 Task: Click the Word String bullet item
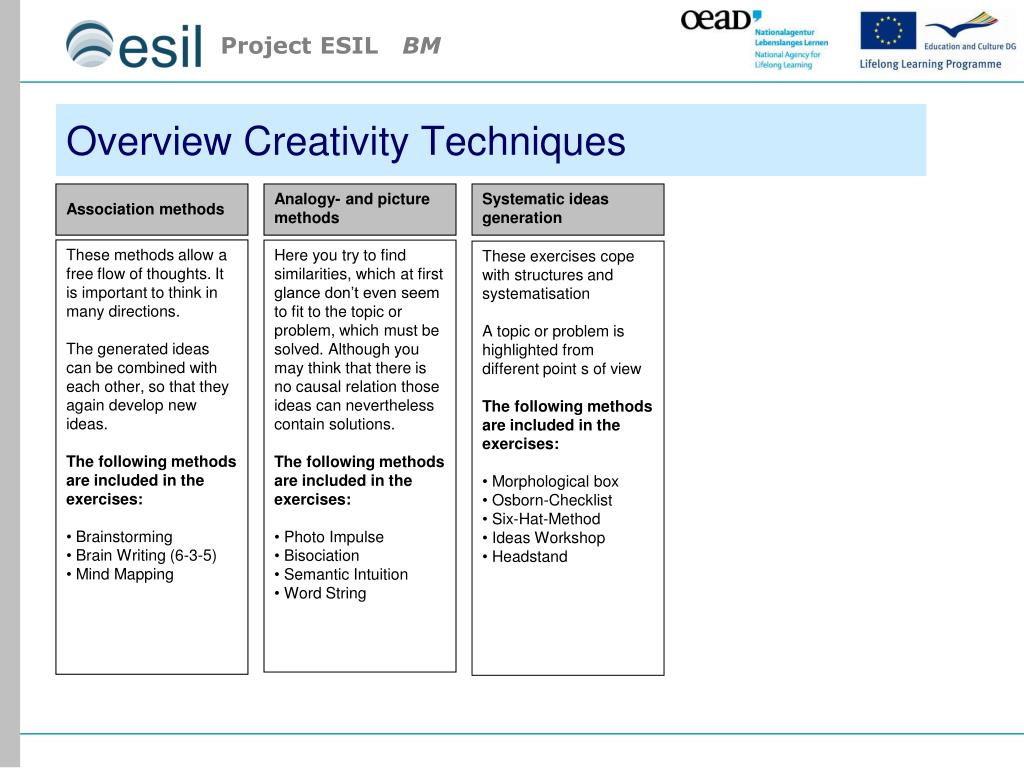point(320,593)
